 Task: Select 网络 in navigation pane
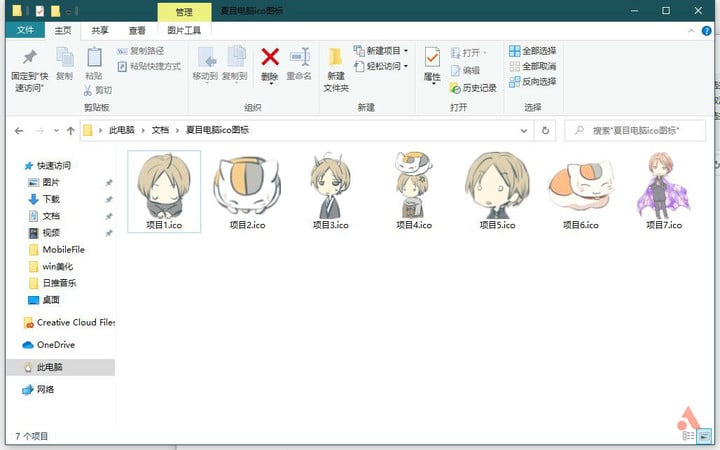click(x=45, y=389)
